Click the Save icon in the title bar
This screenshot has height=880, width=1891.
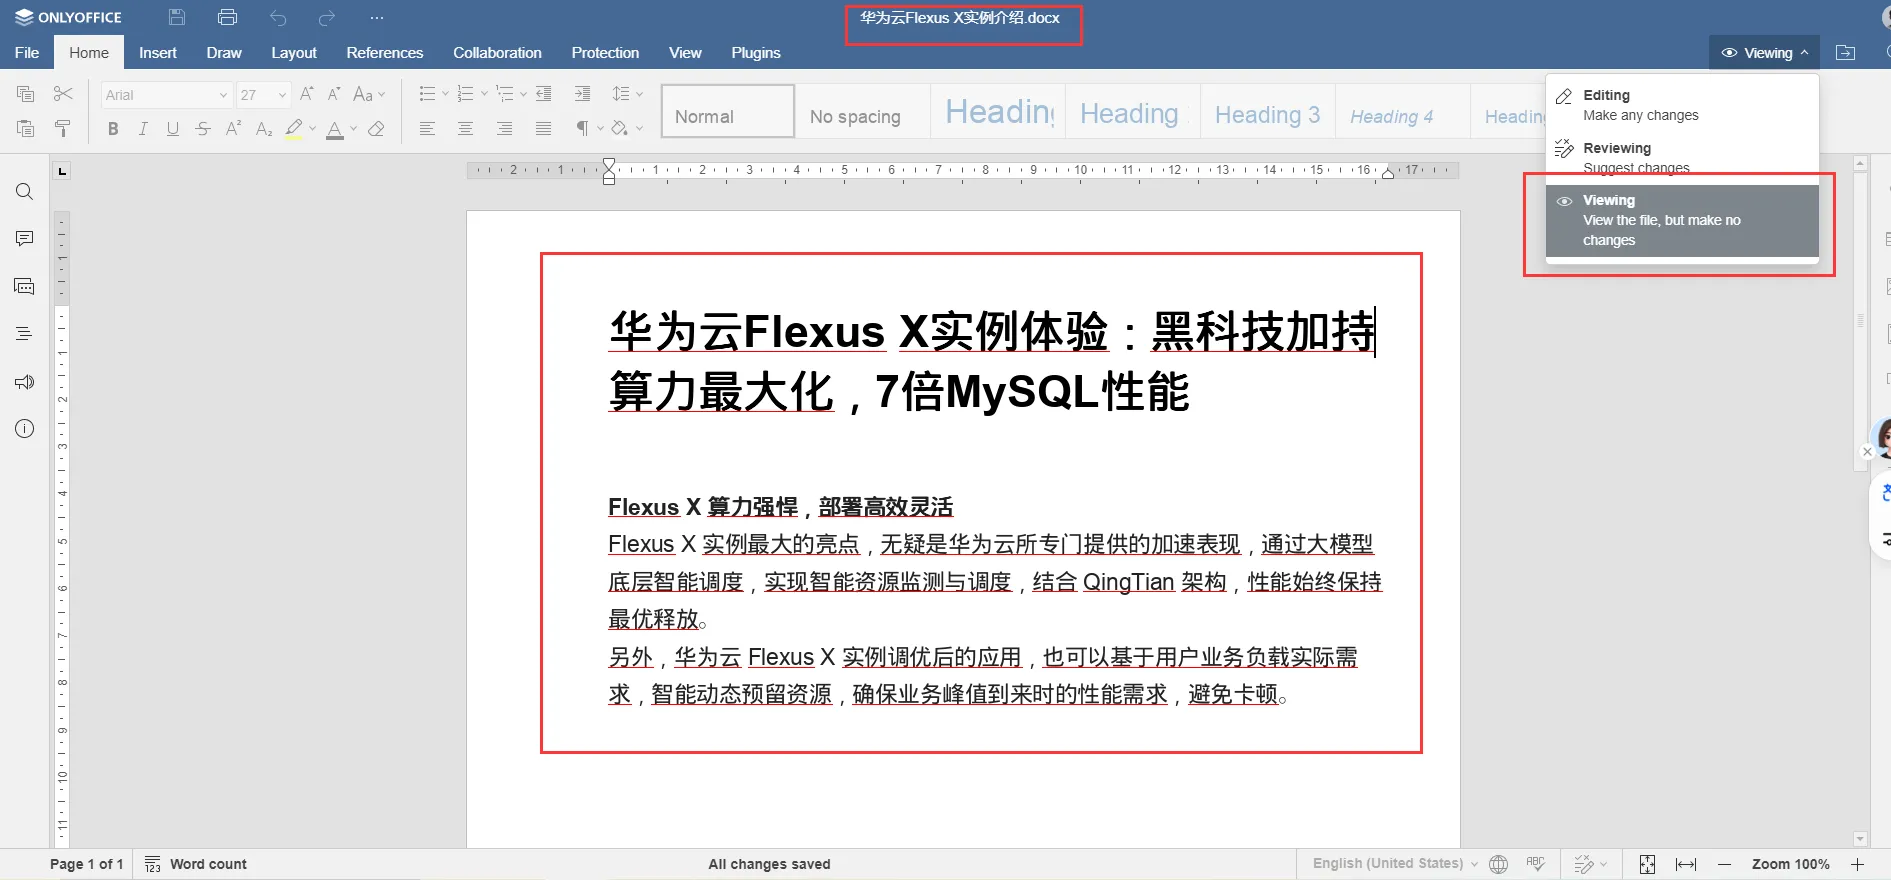[177, 17]
